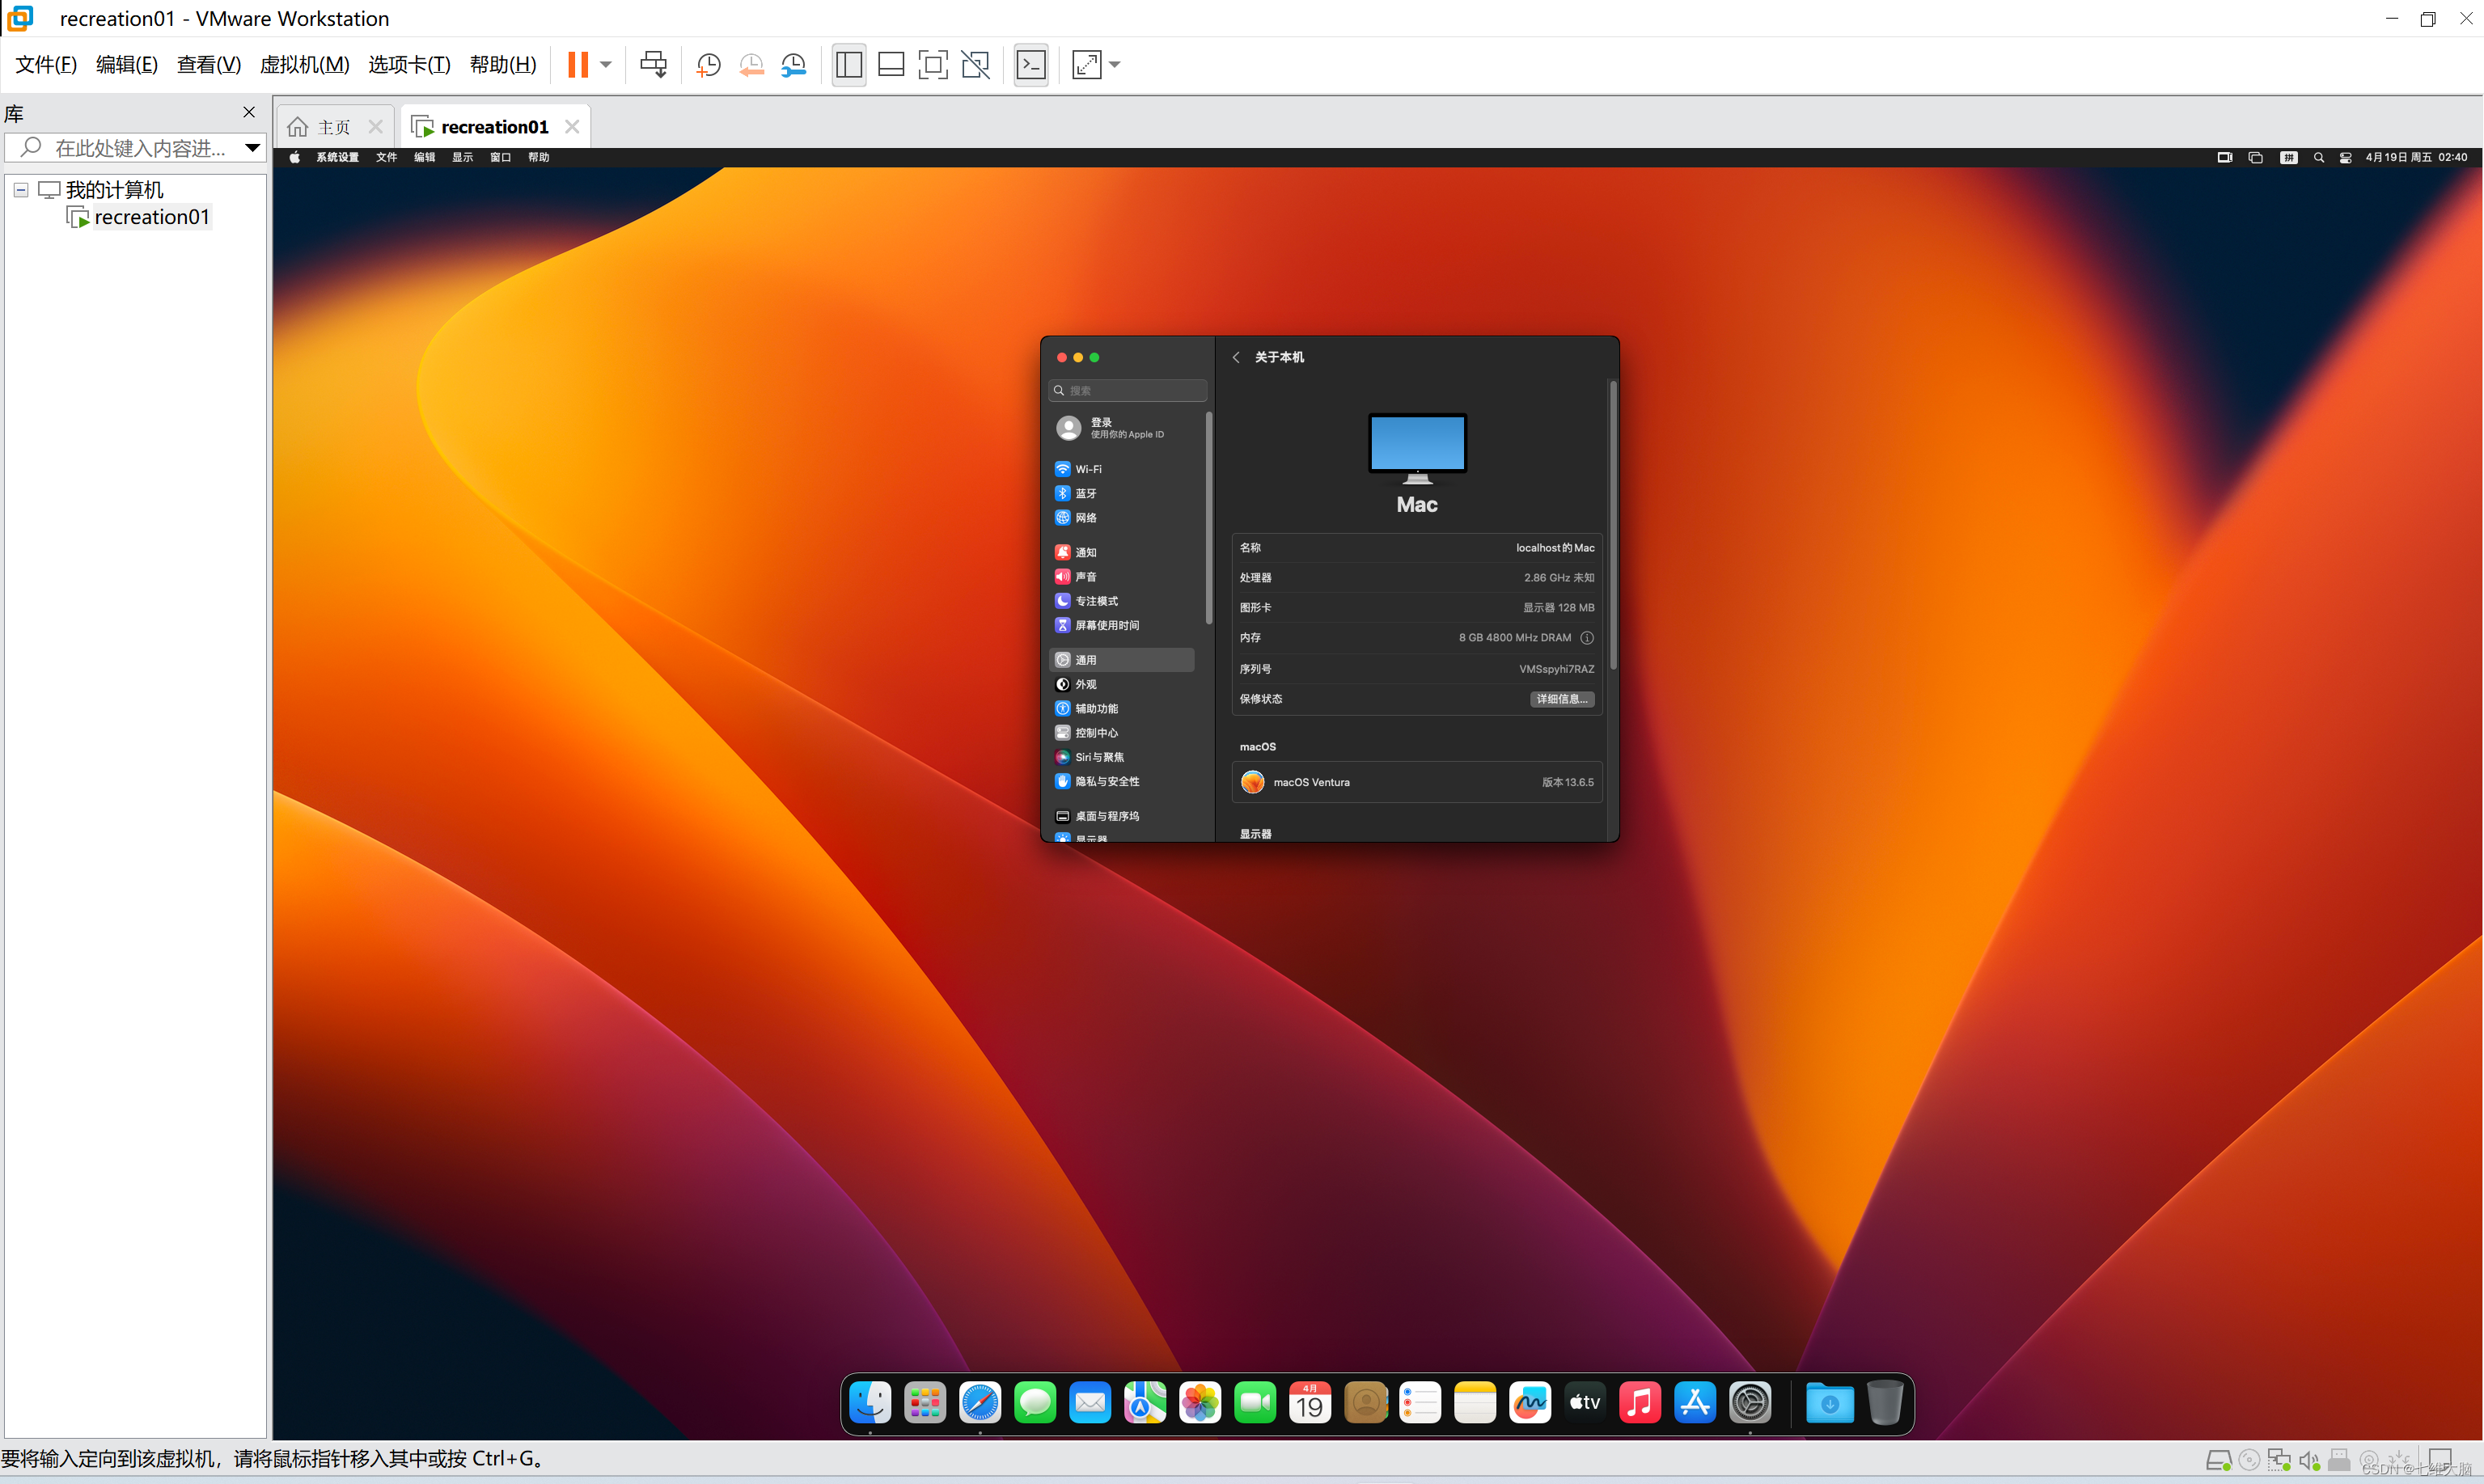Click the About pane vertical scrollbar

coord(1612,525)
